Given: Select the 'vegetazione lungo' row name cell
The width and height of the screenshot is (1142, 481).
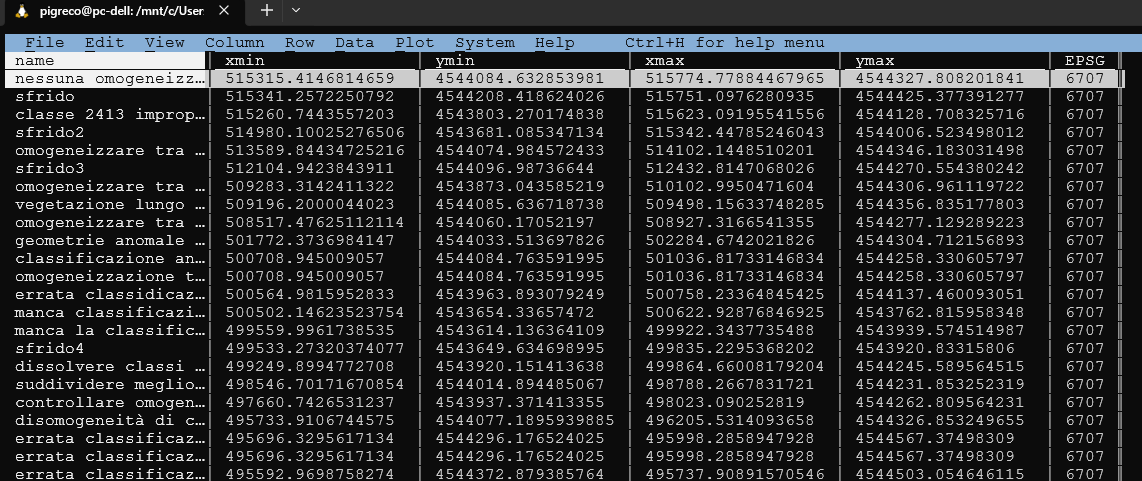Looking at the screenshot, I should click(x=110, y=204).
